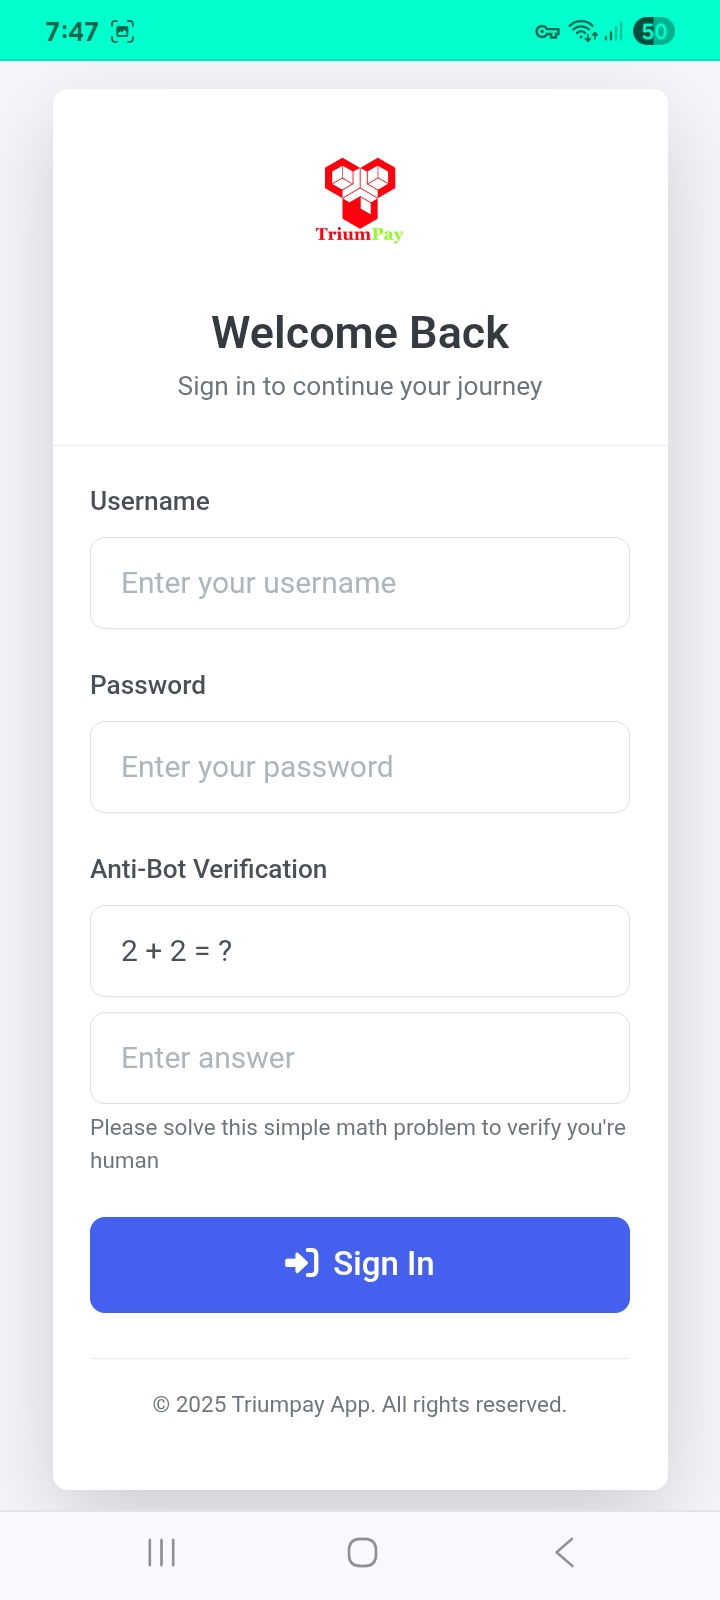Tap the cellular signal bars icon
Image resolution: width=720 pixels, height=1600 pixels.
(x=613, y=32)
